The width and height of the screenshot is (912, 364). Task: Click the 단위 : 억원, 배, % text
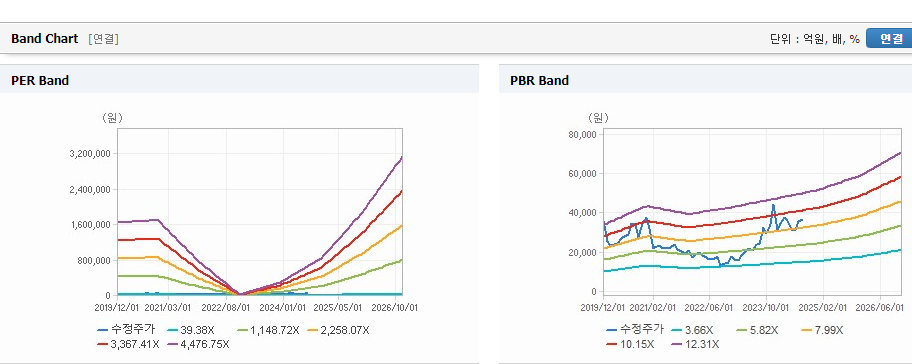(x=814, y=39)
